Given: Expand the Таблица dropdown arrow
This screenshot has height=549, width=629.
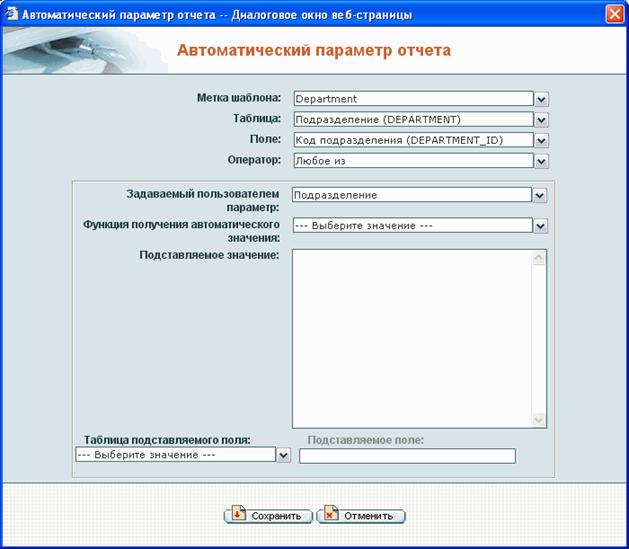Looking at the screenshot, I should 541,120.
